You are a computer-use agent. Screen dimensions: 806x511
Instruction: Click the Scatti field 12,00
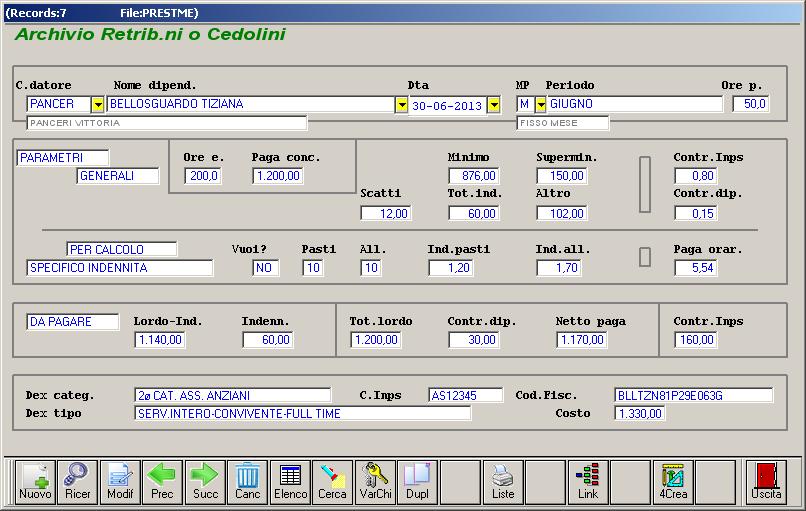point(386,213)
